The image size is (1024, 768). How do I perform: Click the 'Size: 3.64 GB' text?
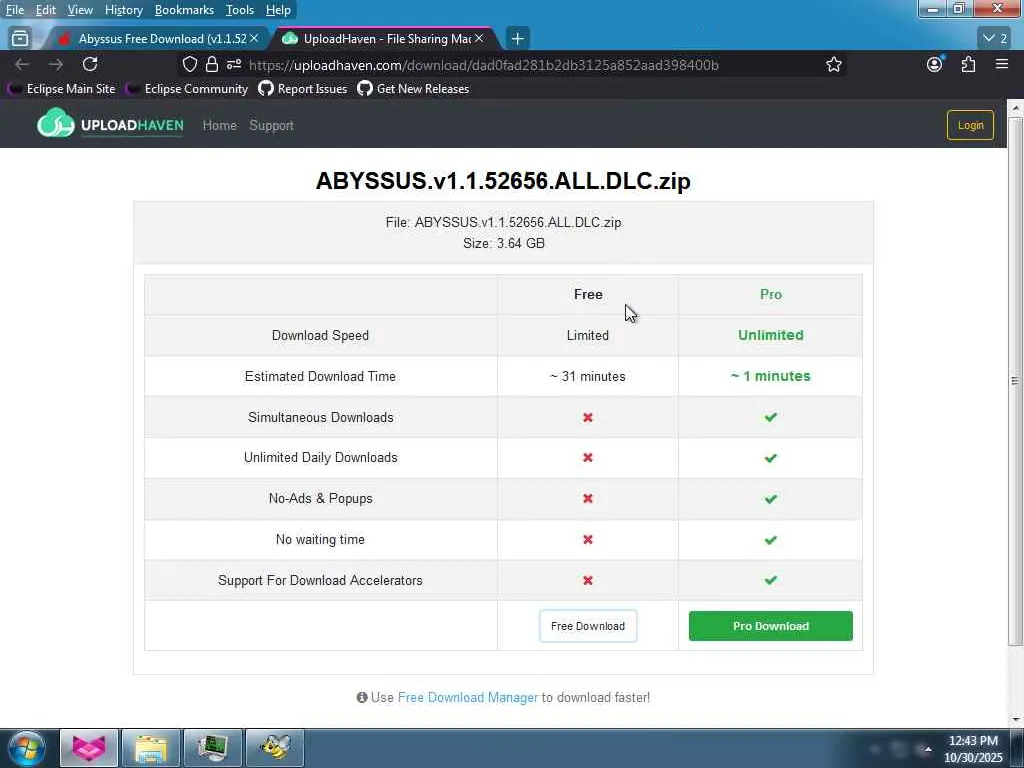[x=504, y=244]
